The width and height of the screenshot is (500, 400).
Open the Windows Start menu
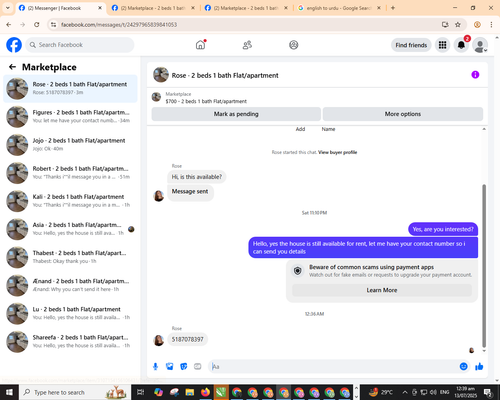(9, 392)
